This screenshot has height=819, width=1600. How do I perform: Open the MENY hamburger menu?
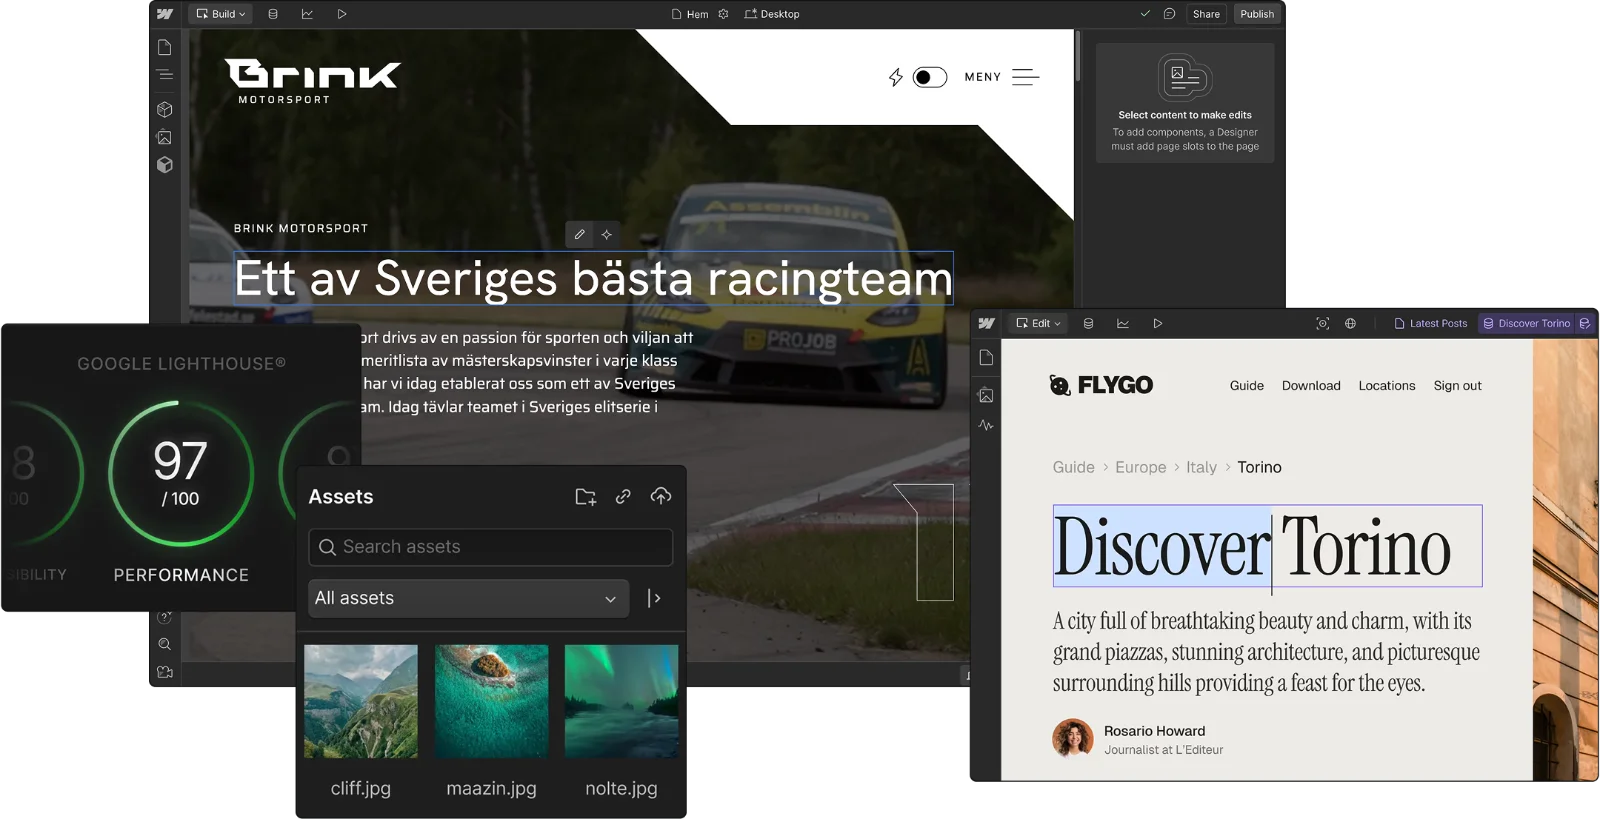(x=1002, y=77)
